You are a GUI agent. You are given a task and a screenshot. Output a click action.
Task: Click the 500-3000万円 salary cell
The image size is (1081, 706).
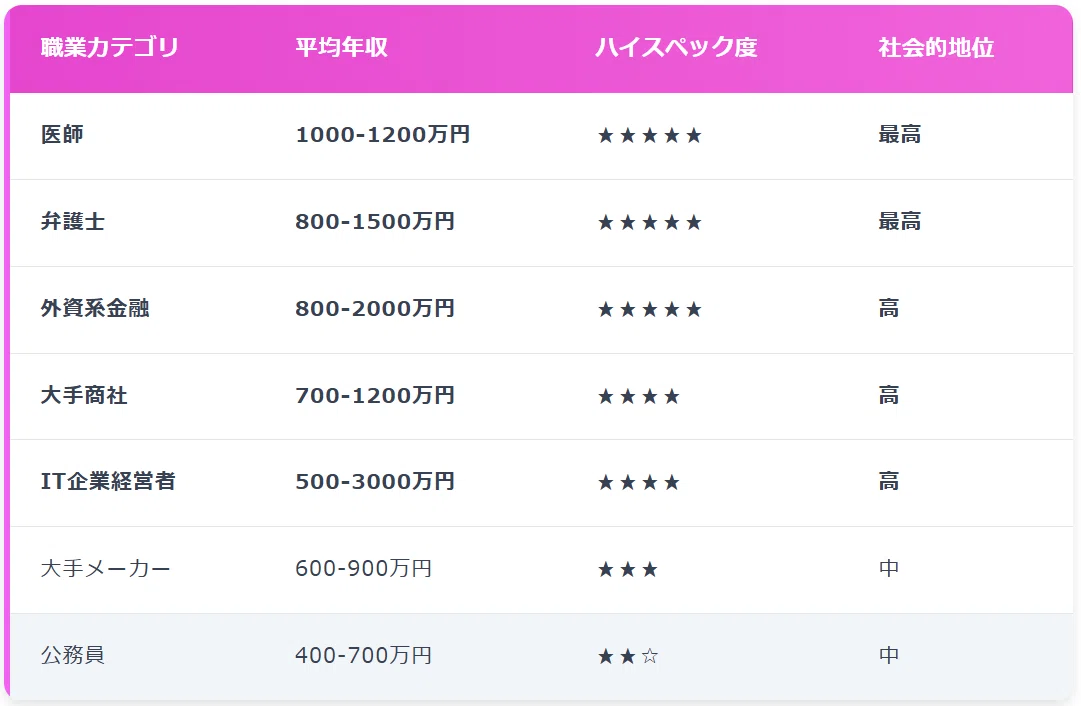tap(375, 481)
